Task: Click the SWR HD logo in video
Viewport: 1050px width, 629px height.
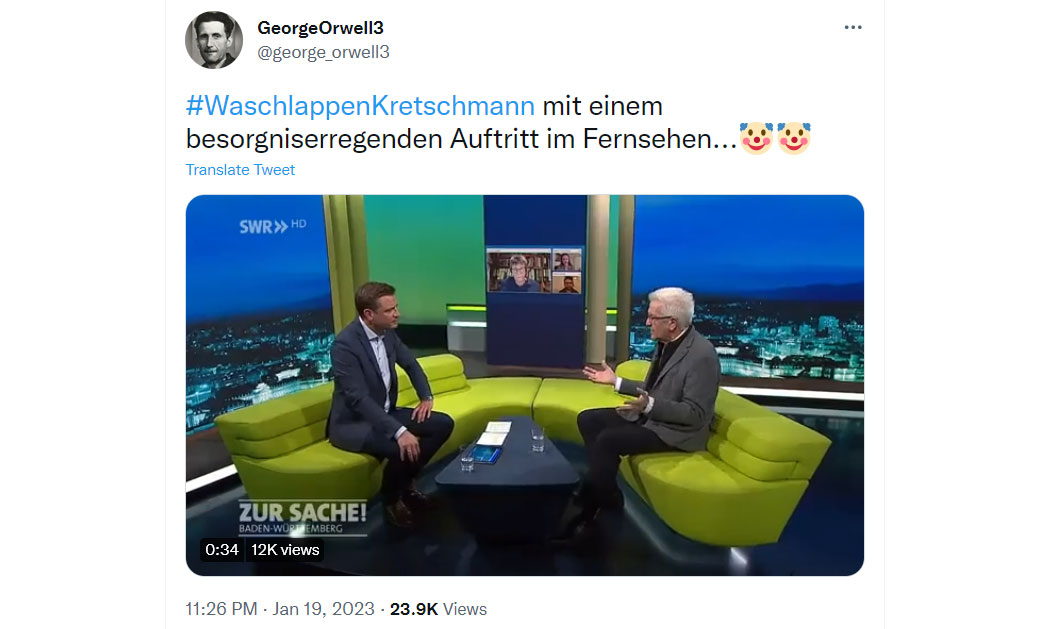Action: click(273, 226)
